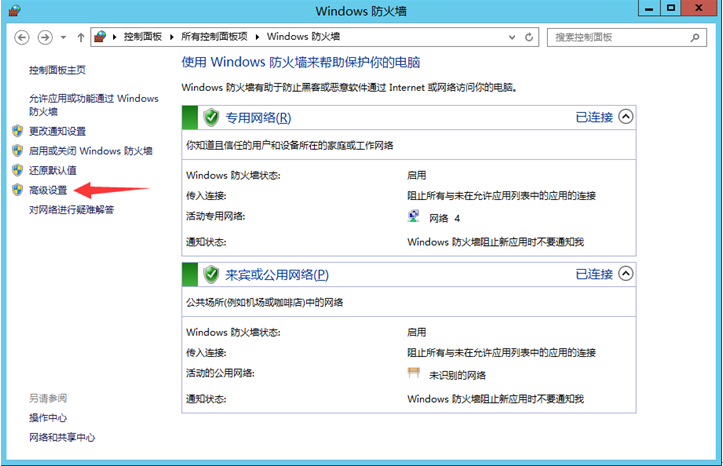Image resolution: width=723 pixels, height=466 pixels.
Task: Click the green shield next to 来宾或公用网络
Action: coord(211,274)
